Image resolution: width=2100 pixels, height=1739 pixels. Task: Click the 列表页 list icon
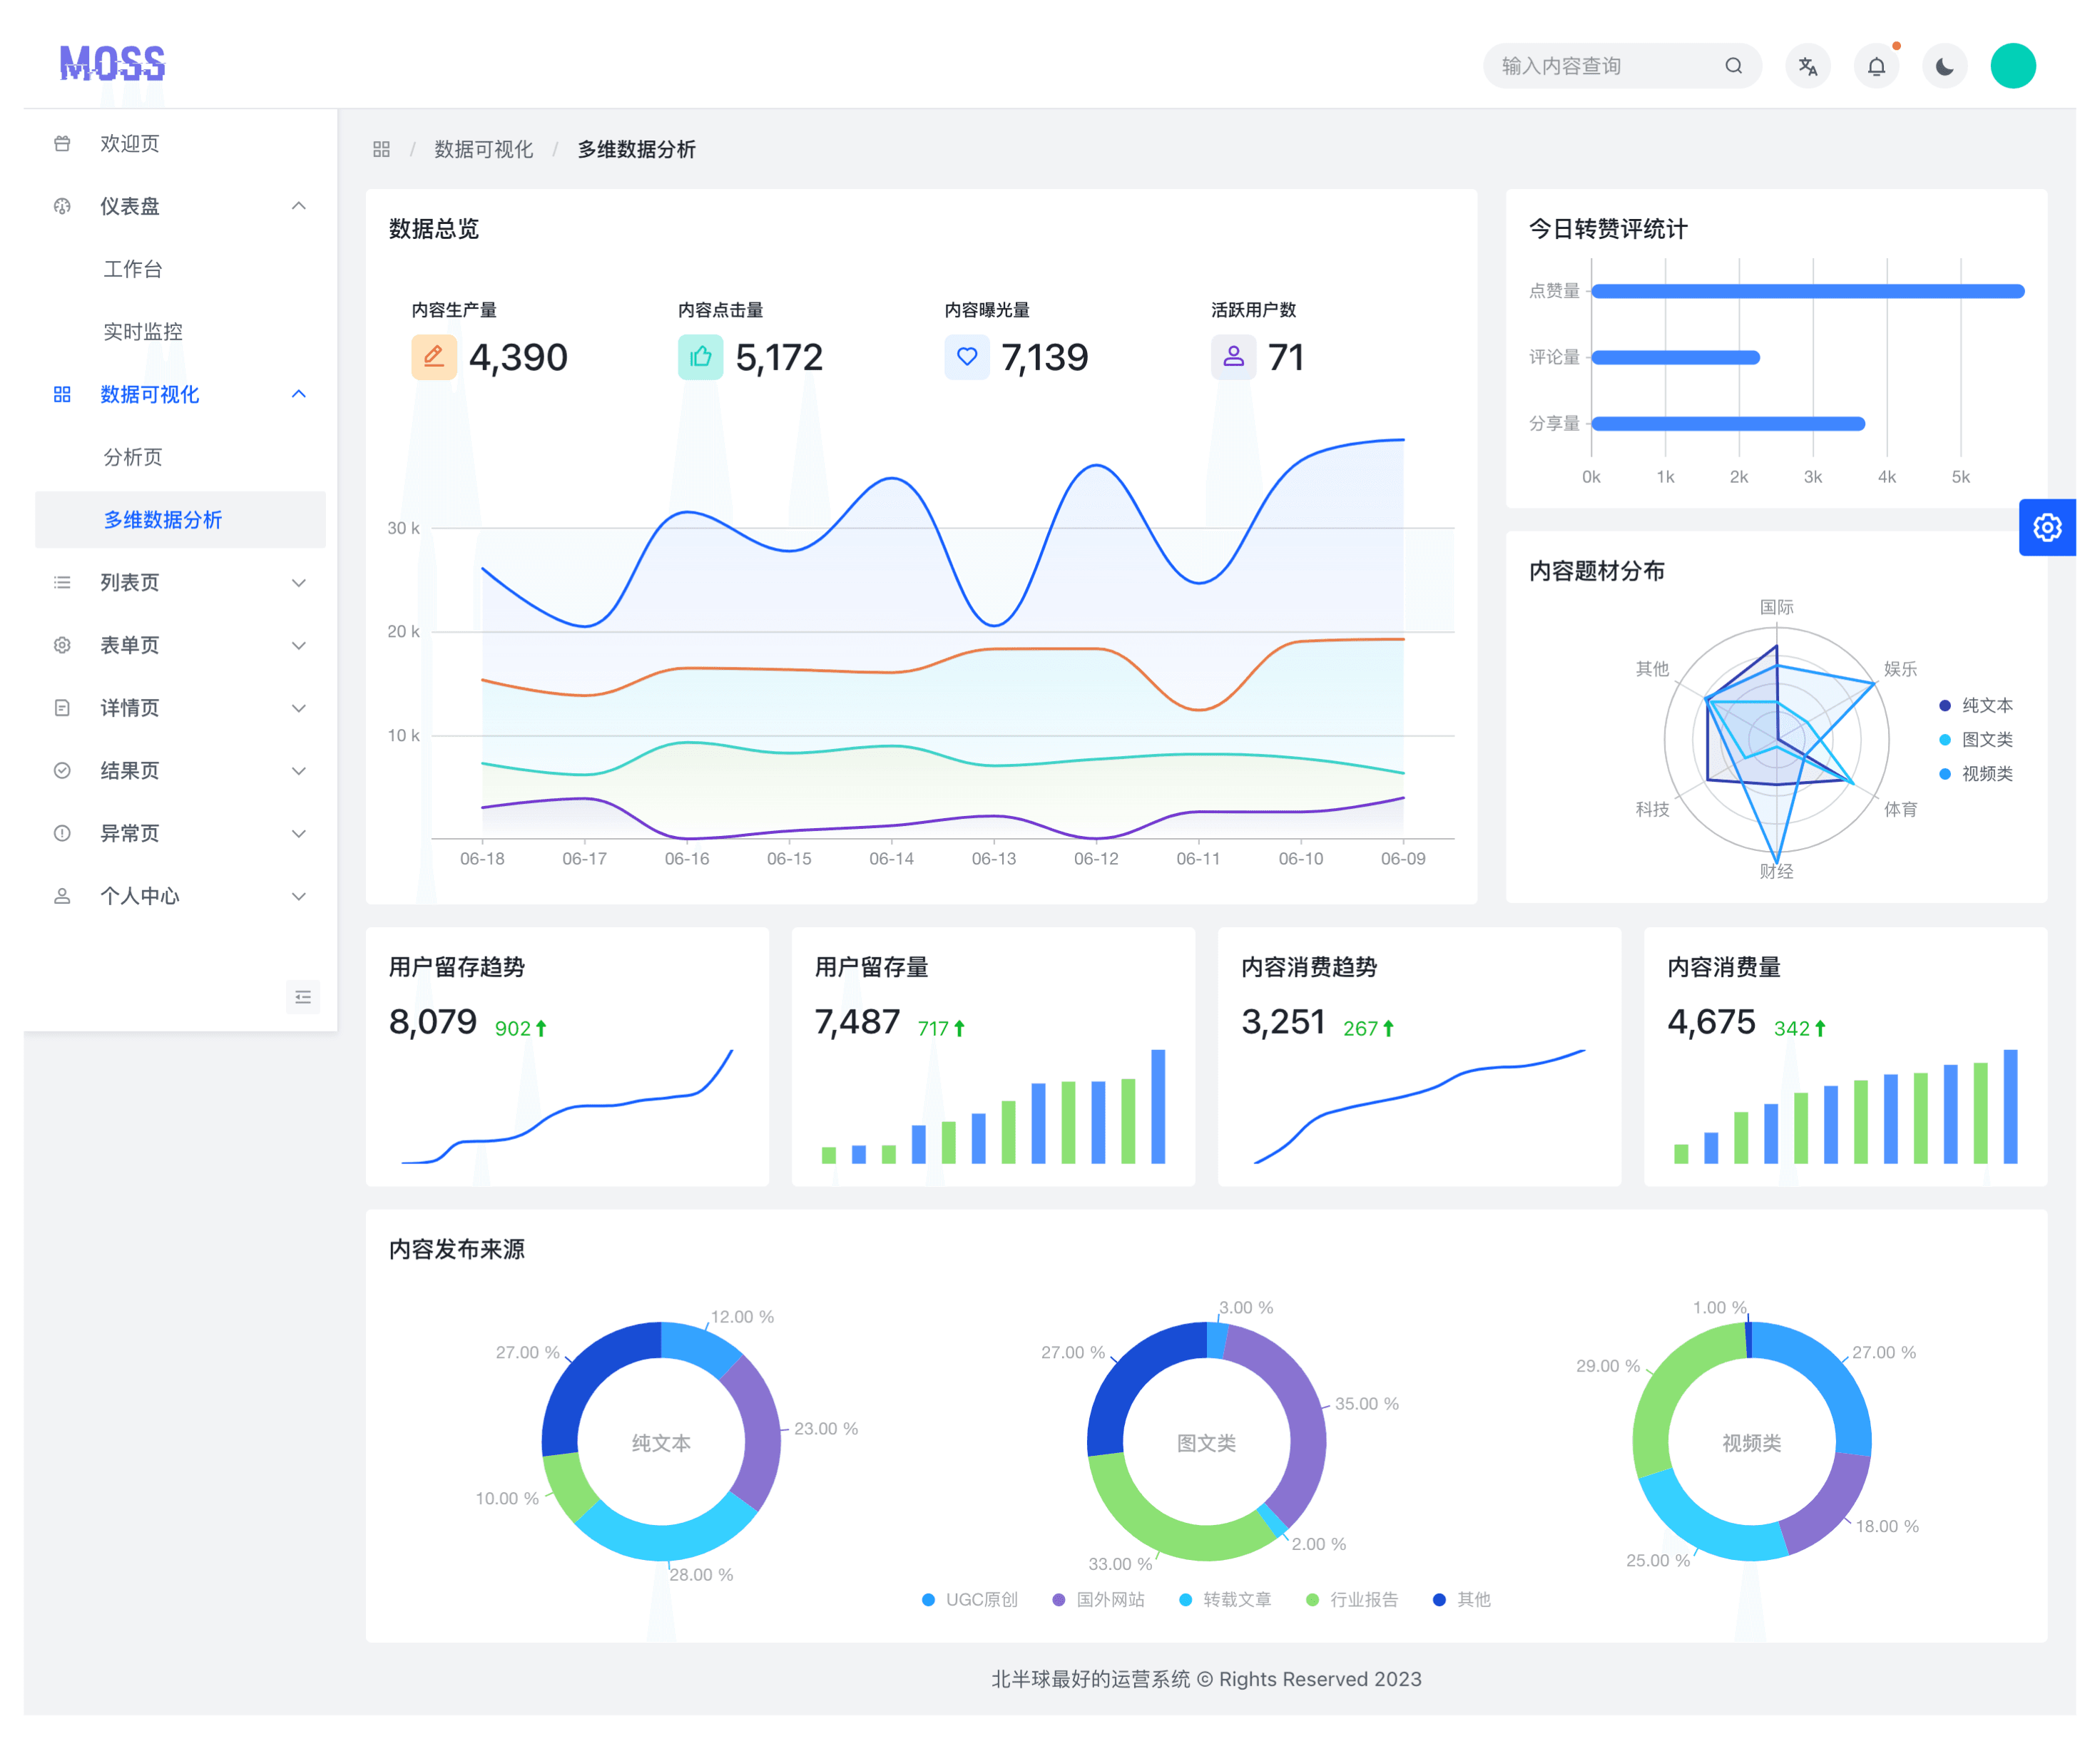tap(62, 582)
